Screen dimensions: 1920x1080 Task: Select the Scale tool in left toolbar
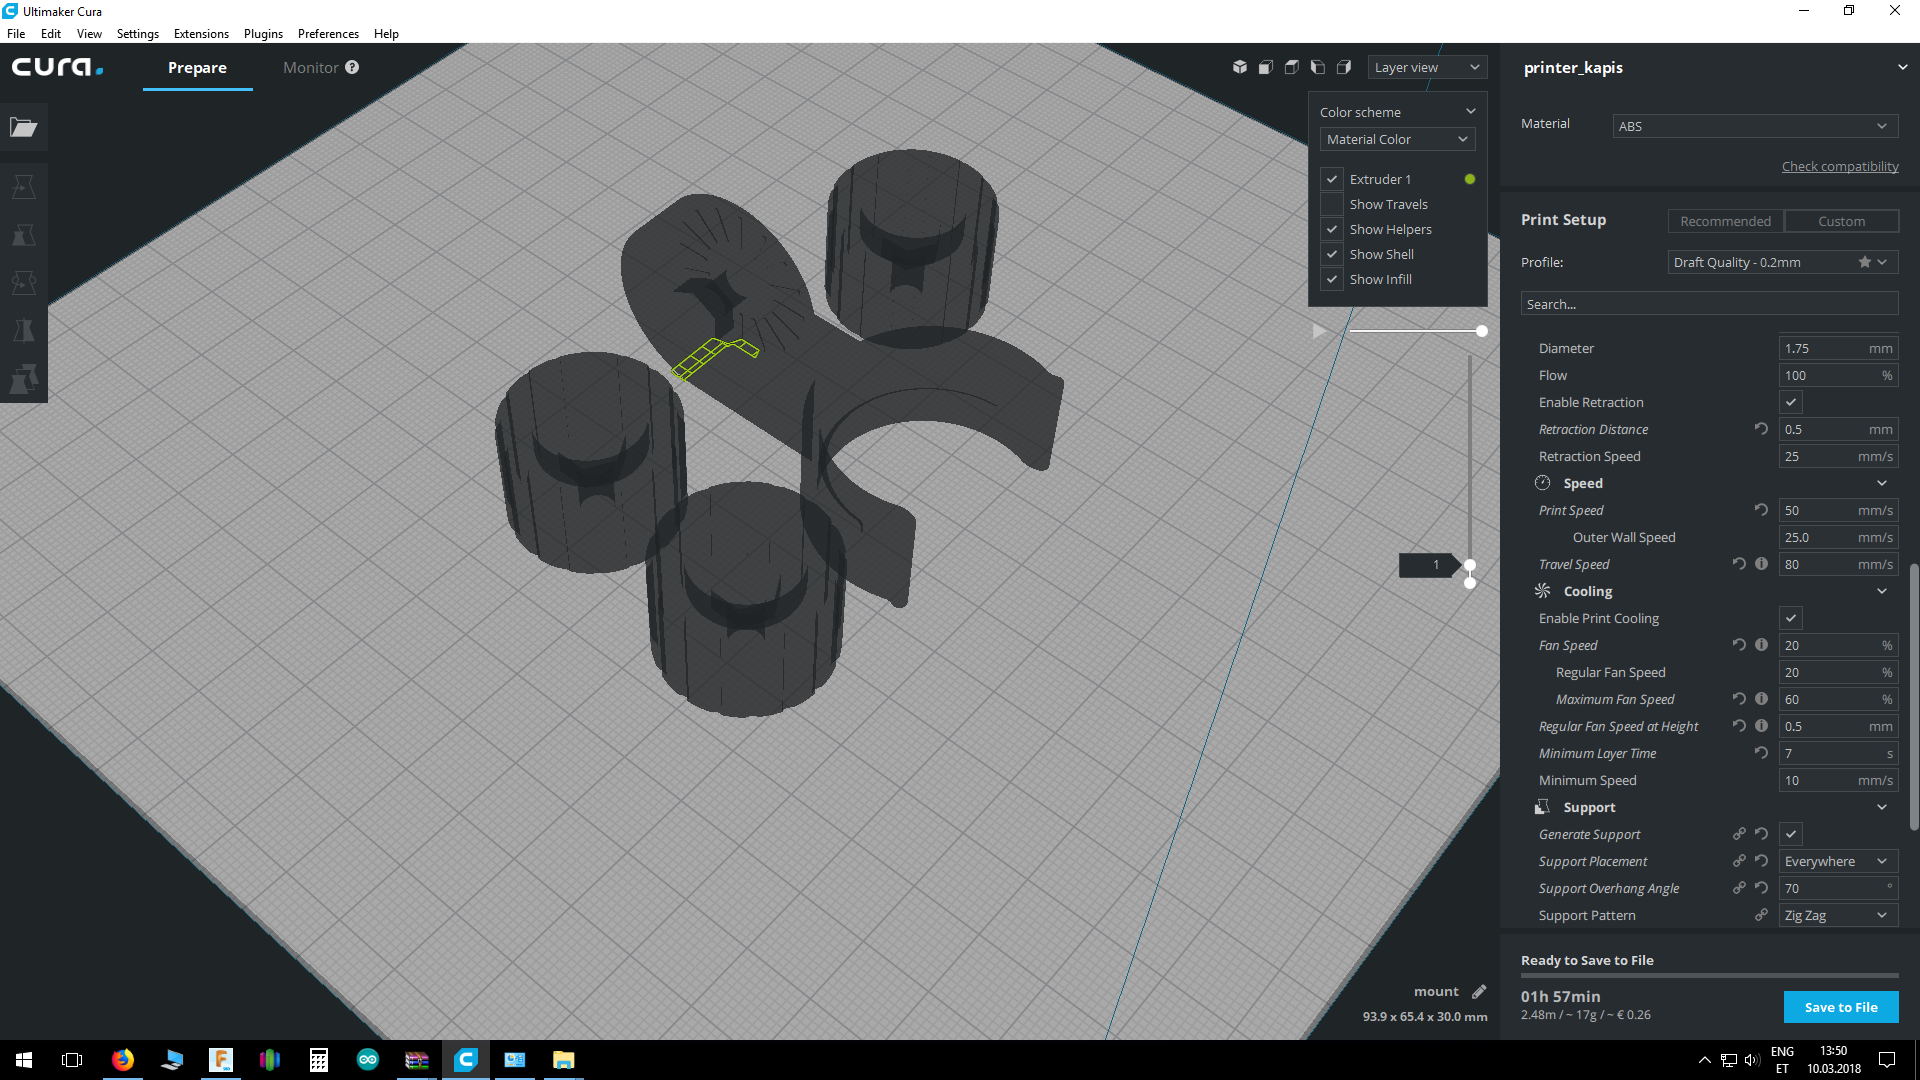point(24,235)
